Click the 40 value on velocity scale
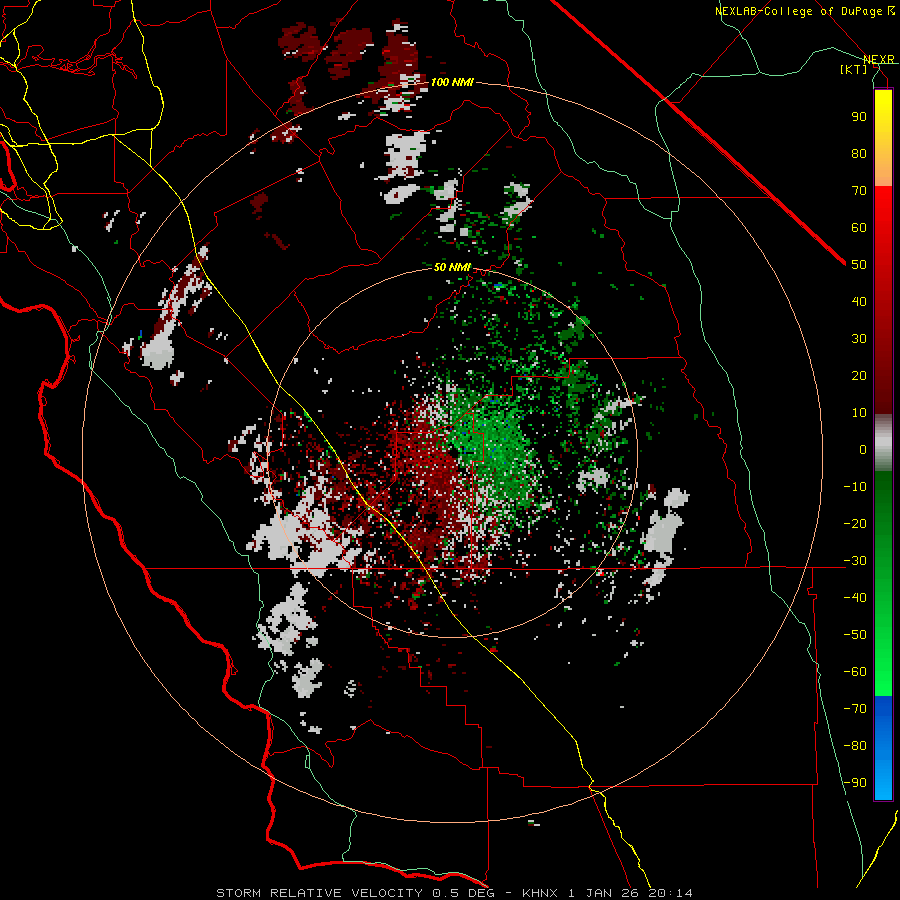The image size is (900, 900). [859, 301]
